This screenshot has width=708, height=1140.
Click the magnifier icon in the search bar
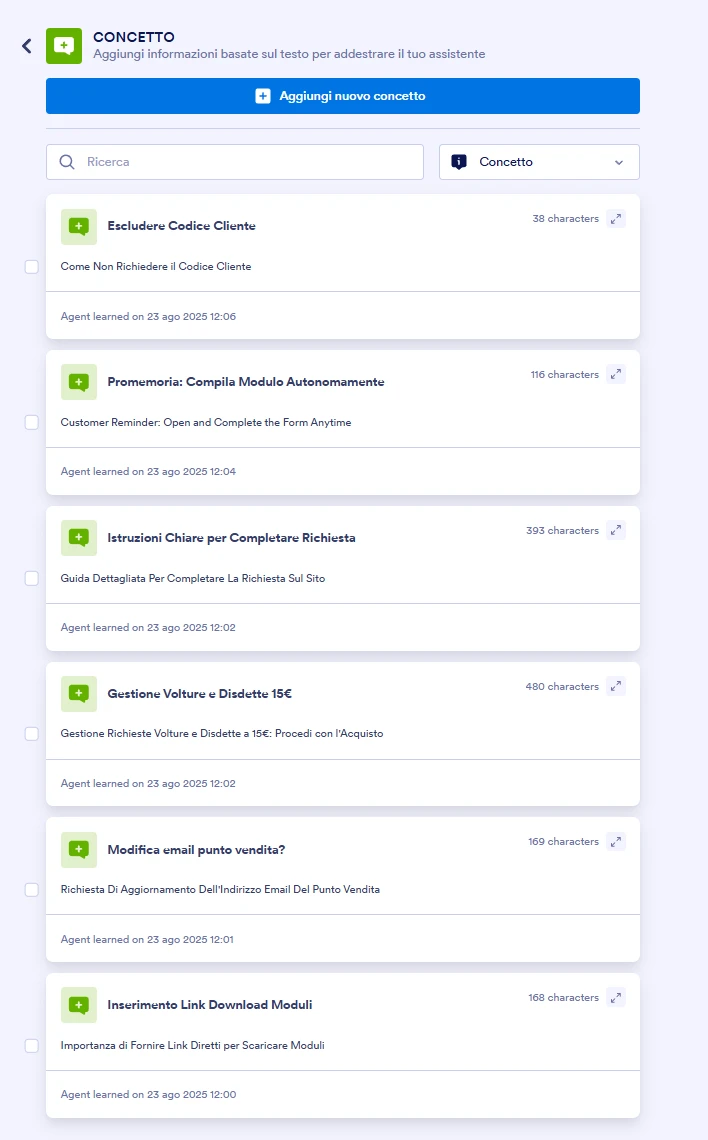tap(67, 161)
